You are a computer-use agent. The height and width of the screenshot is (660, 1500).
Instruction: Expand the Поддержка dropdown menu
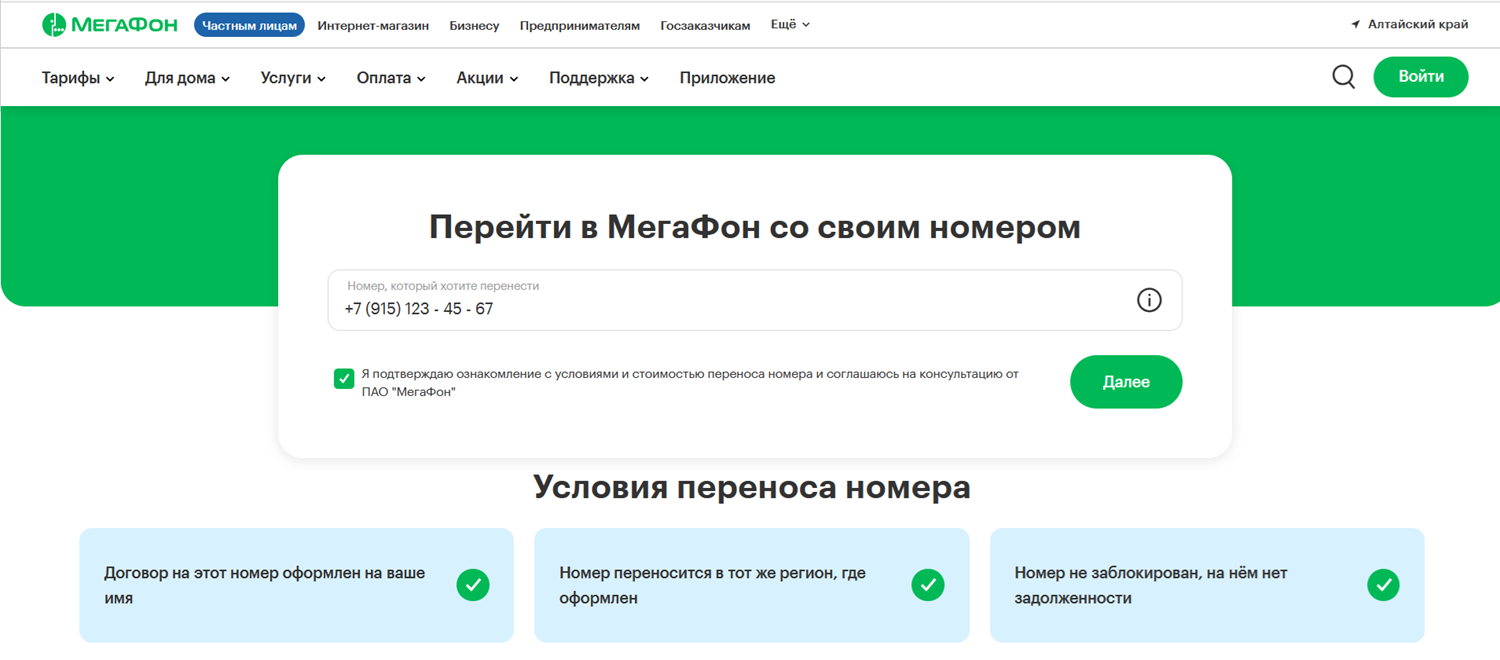599,78
